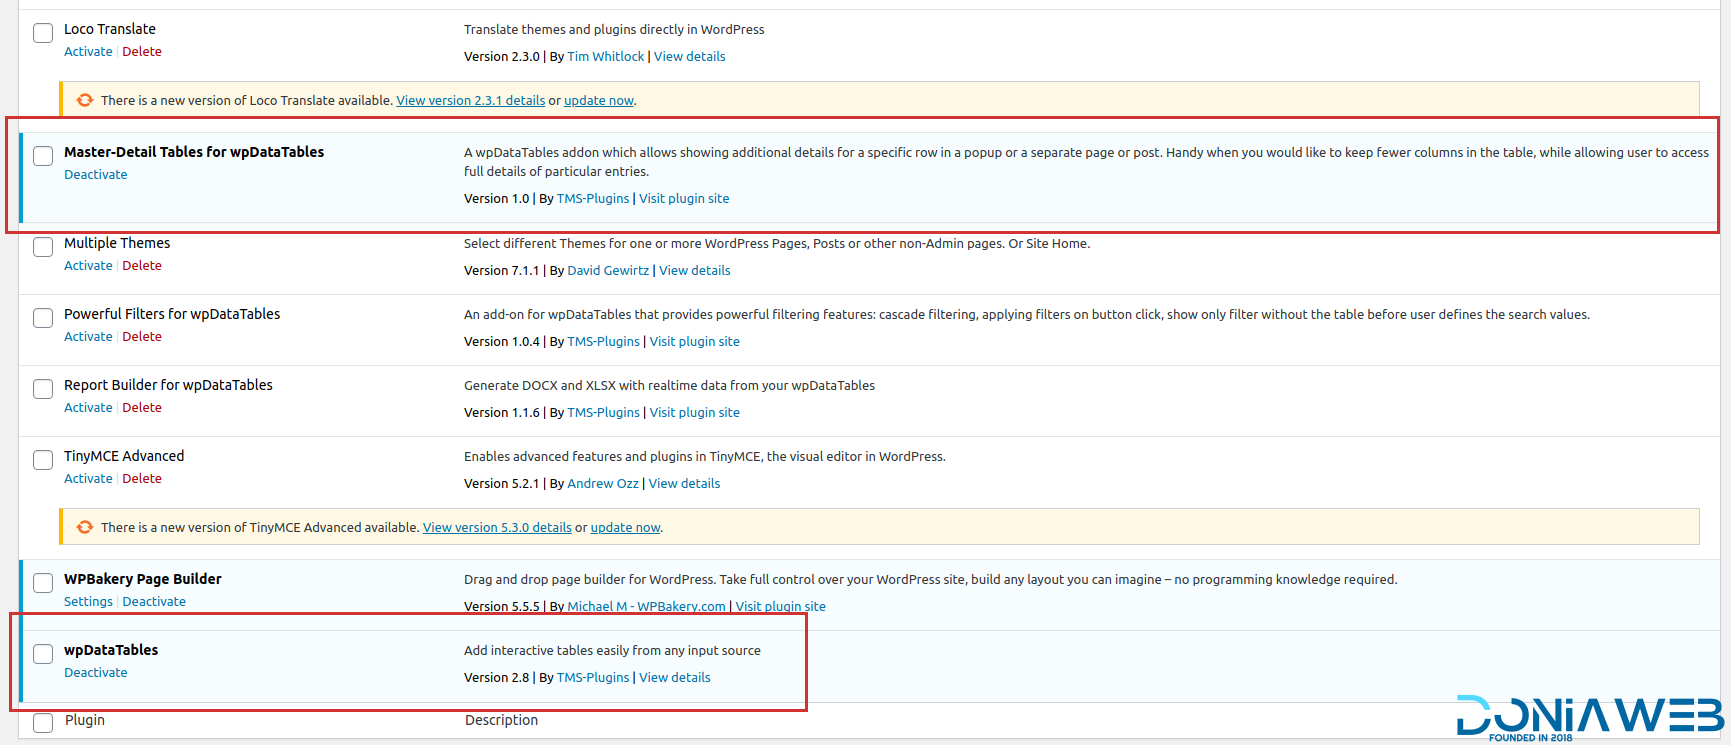
Task: Select the Report Builder for wpDataTables checkbox
Action: (x=43, y=389)
